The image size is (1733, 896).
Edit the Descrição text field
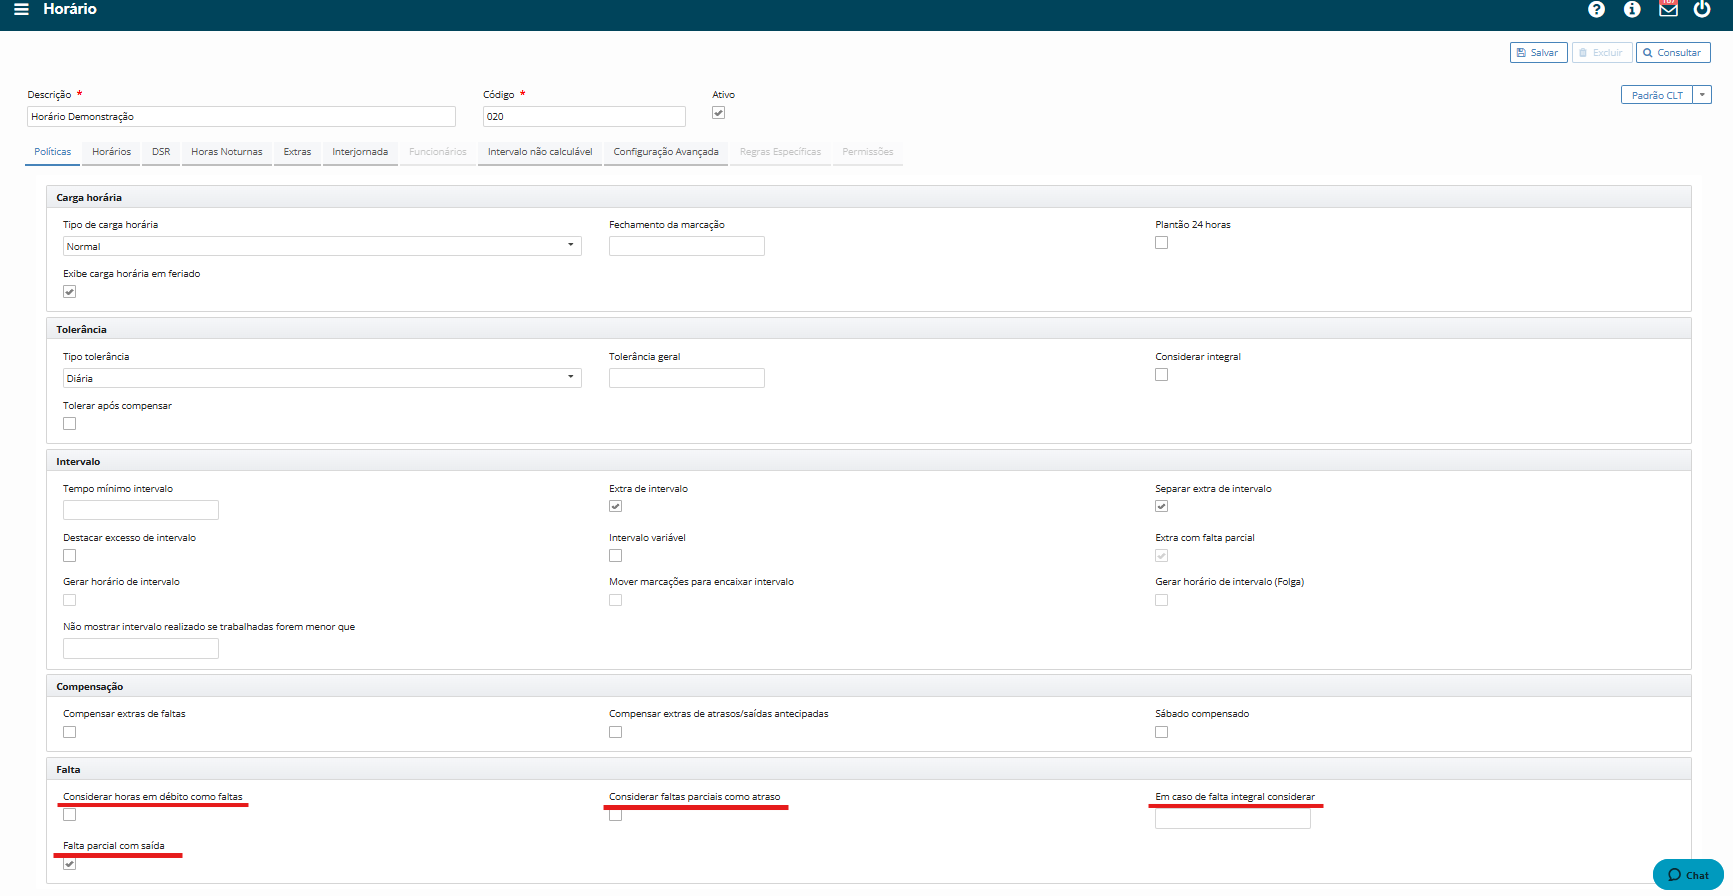pos(241,117)
